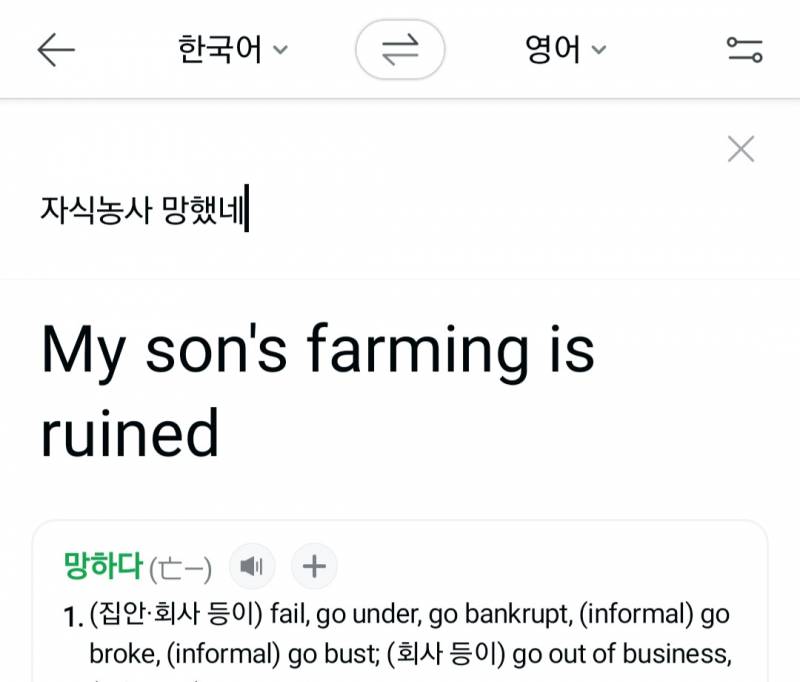Select the 망하다 dictionary headword
The width and height of the screenshot is (800, 682).
pyautogui.click(x=103, y=566)
